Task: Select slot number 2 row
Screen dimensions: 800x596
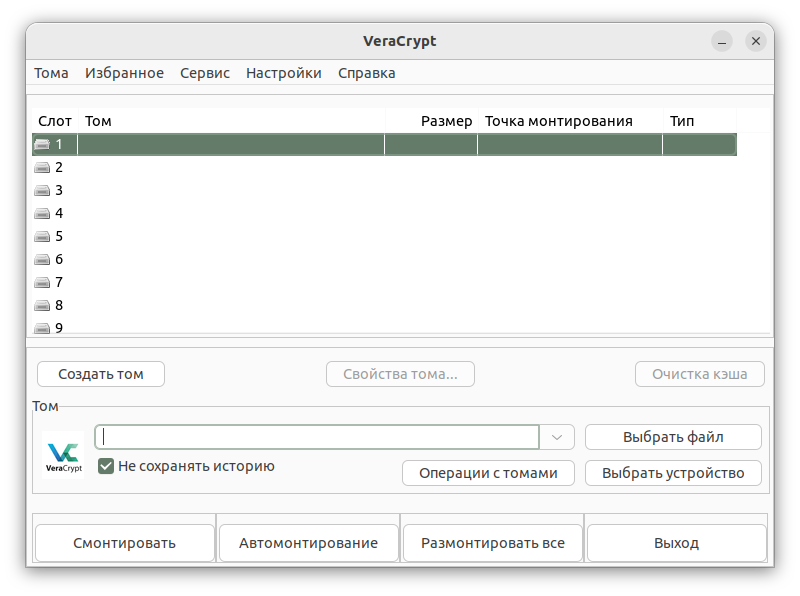Action: [x=384, y=167]
